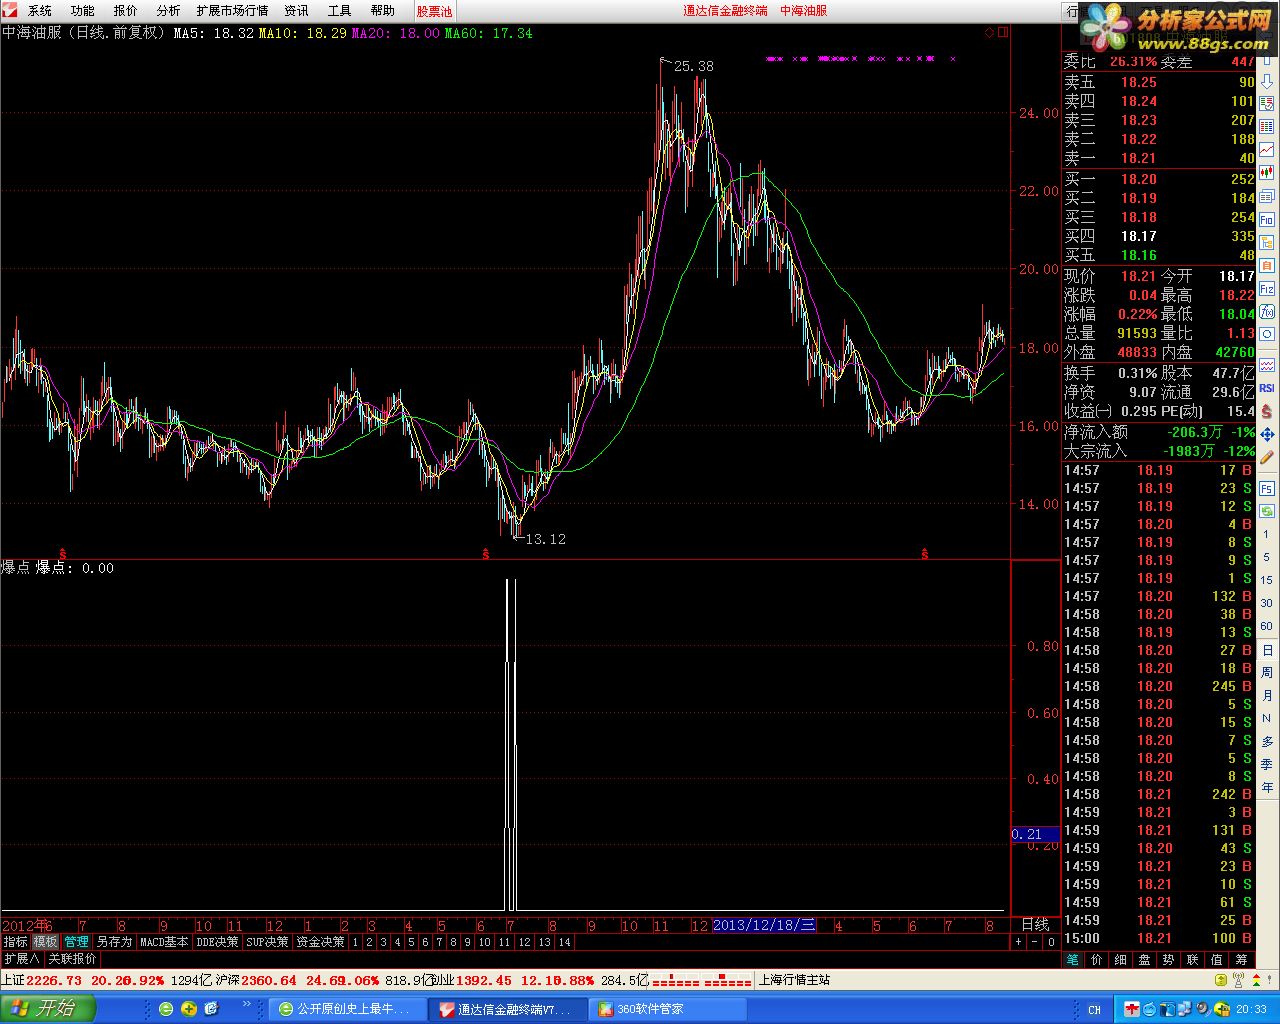Select the 1-minute period button

pos(1267,534)
